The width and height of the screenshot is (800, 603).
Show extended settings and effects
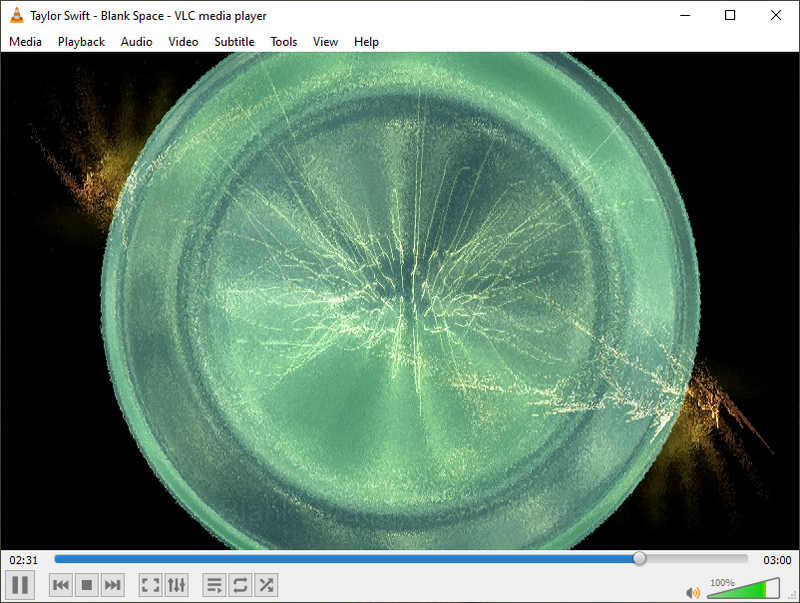tap(177, 585)
